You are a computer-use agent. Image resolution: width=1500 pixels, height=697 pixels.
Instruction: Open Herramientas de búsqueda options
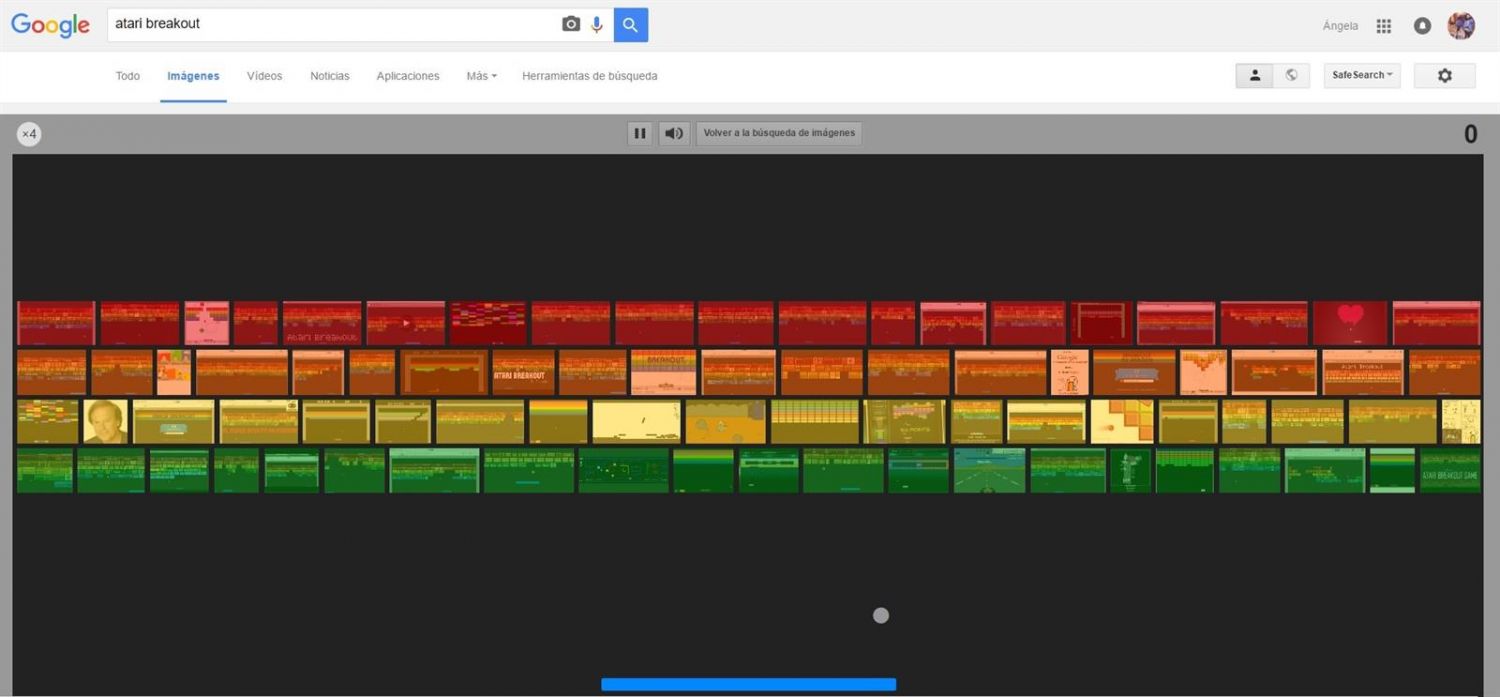pyautogui.click(x=589, y=76)
